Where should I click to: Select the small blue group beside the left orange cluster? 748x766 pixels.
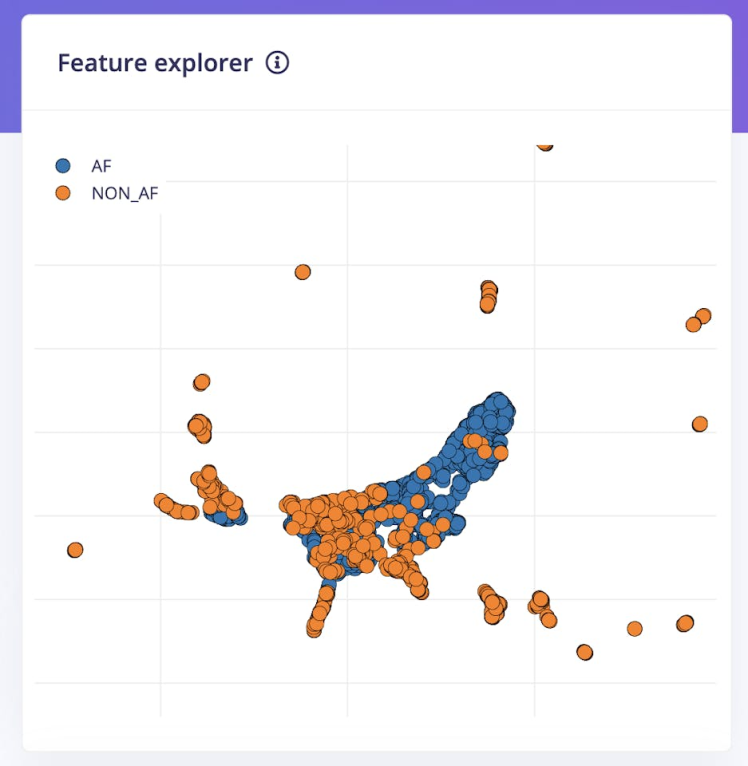230,516
